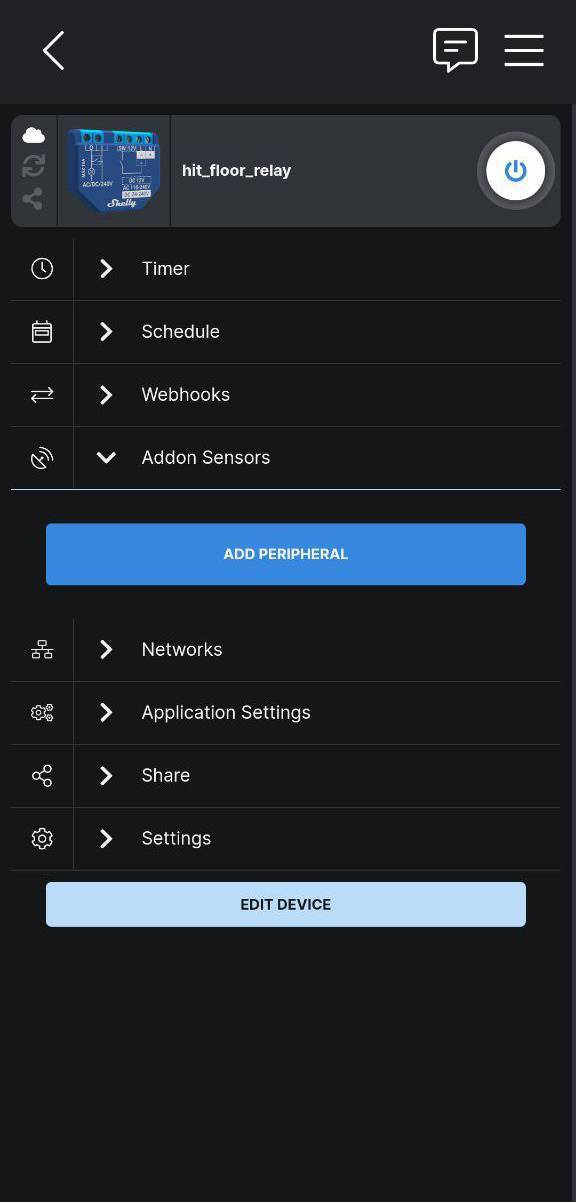
Task: Click the Settings gear icon
Action: 42,838
